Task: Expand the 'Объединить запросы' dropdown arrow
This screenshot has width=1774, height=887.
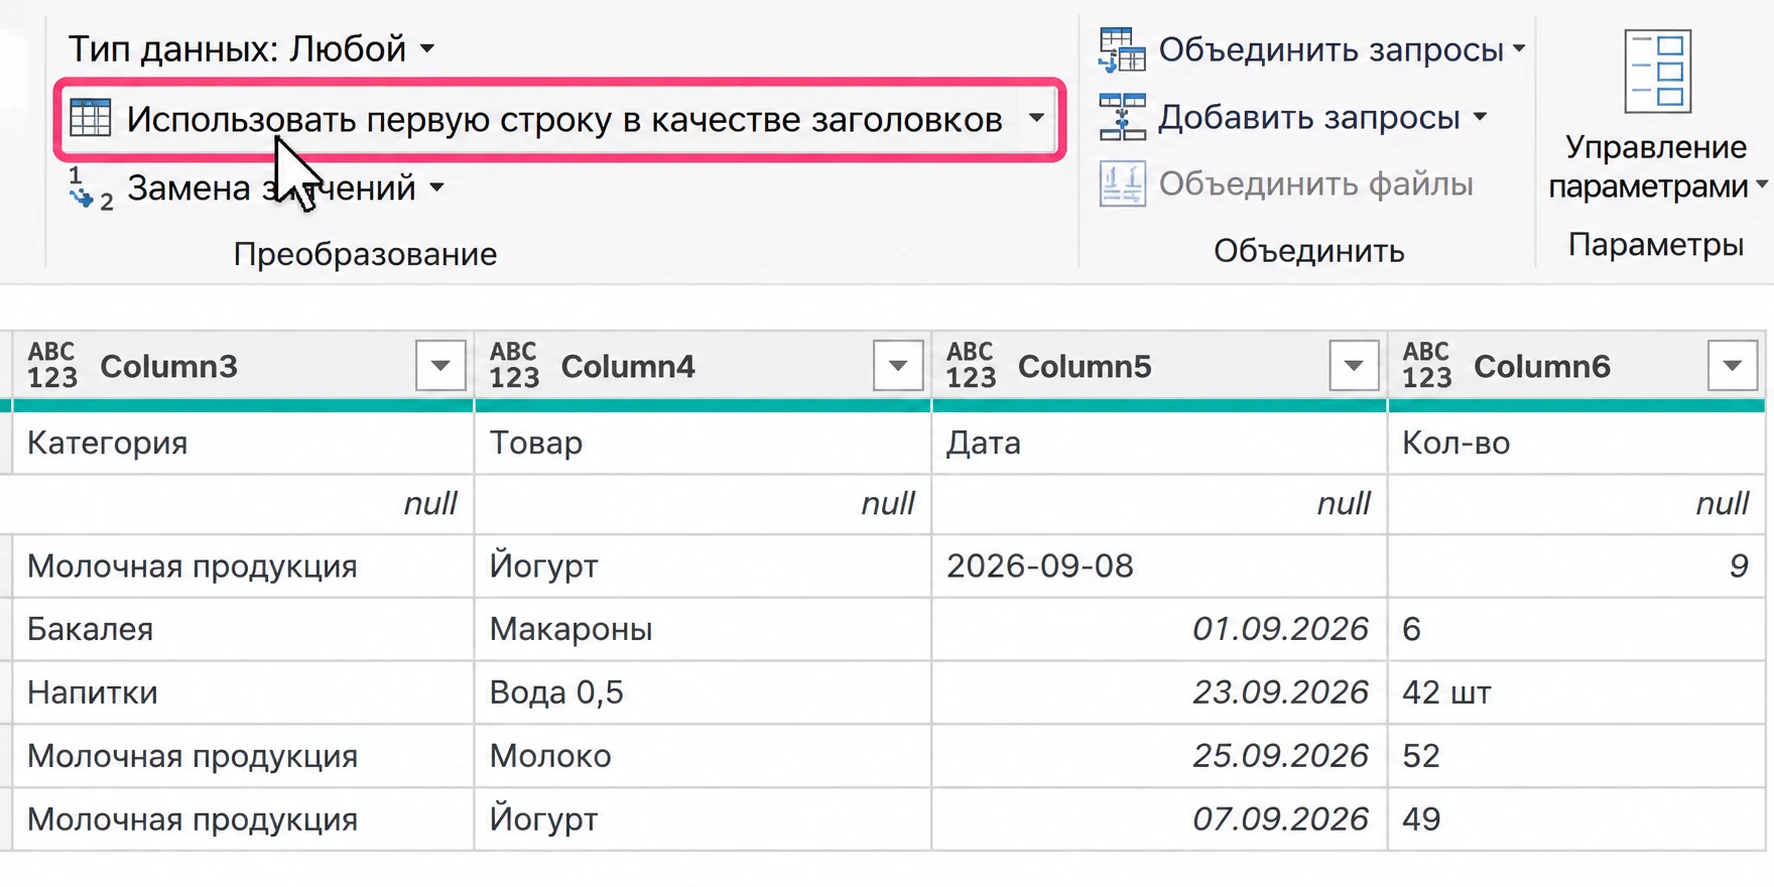Action: point(1519,49)
